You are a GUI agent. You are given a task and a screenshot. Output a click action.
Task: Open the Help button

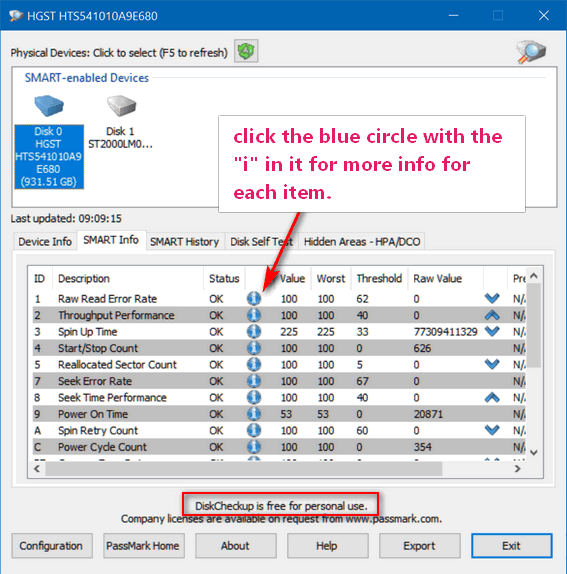328,546
